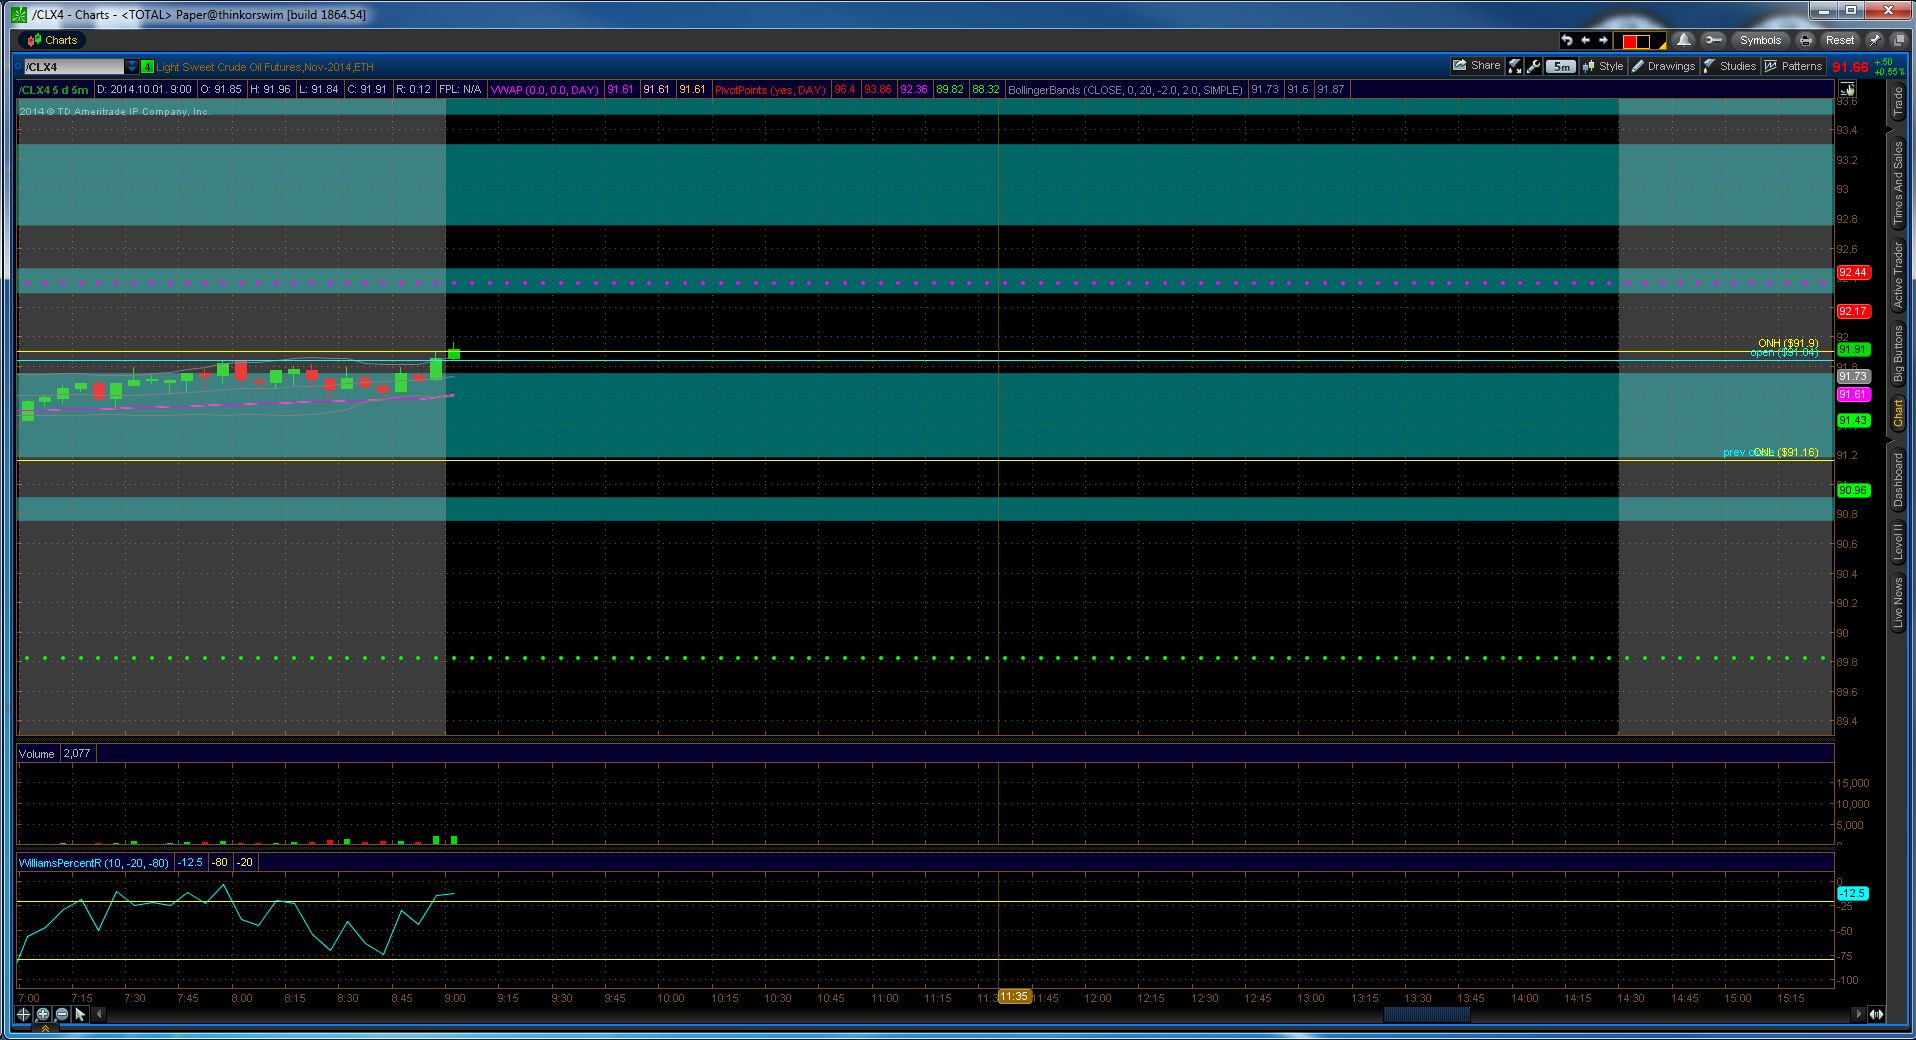Click the BollingerBands study label
The image size is (1916, 1040).
click(x=1125, y=90)
